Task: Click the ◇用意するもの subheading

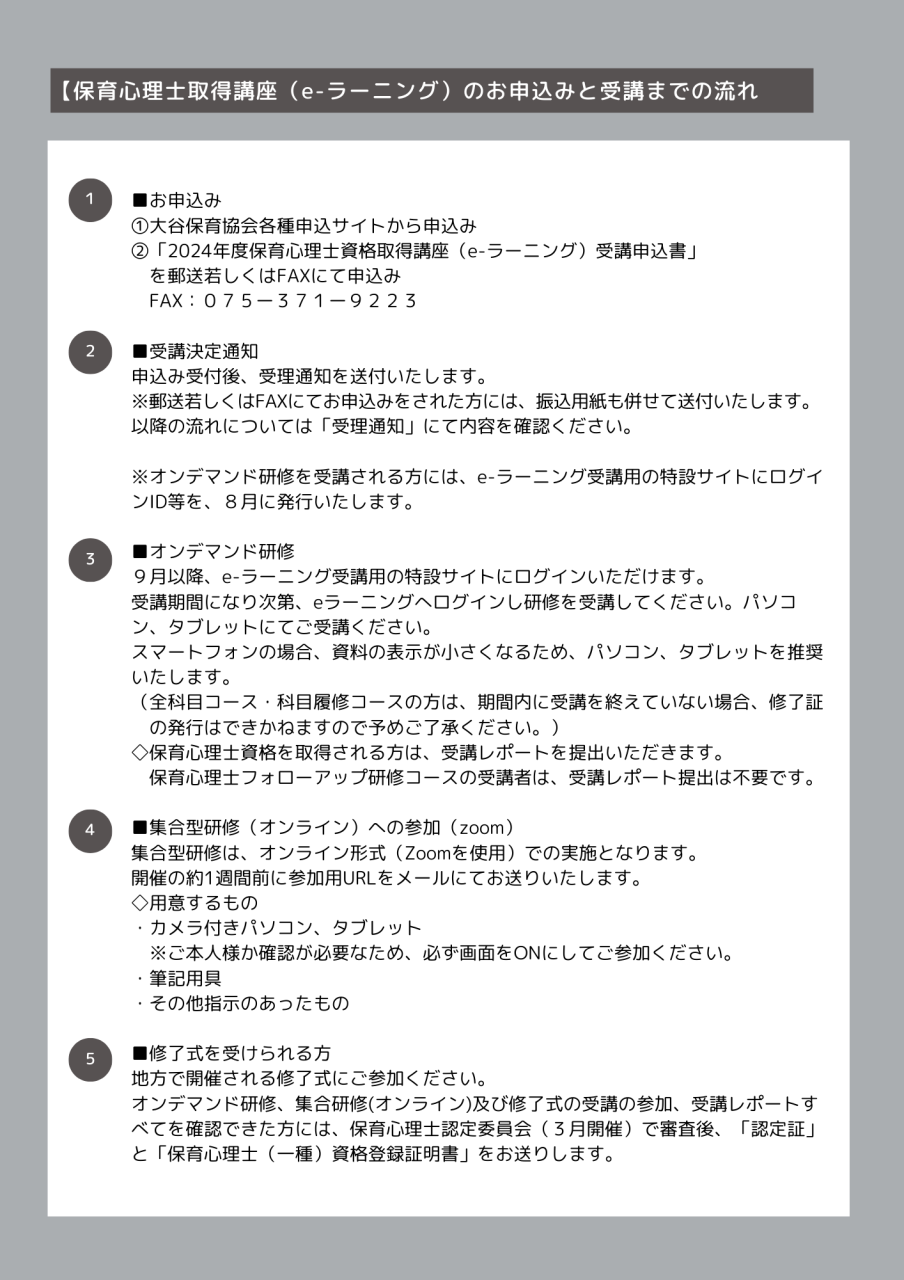Action: coord(195,904)
